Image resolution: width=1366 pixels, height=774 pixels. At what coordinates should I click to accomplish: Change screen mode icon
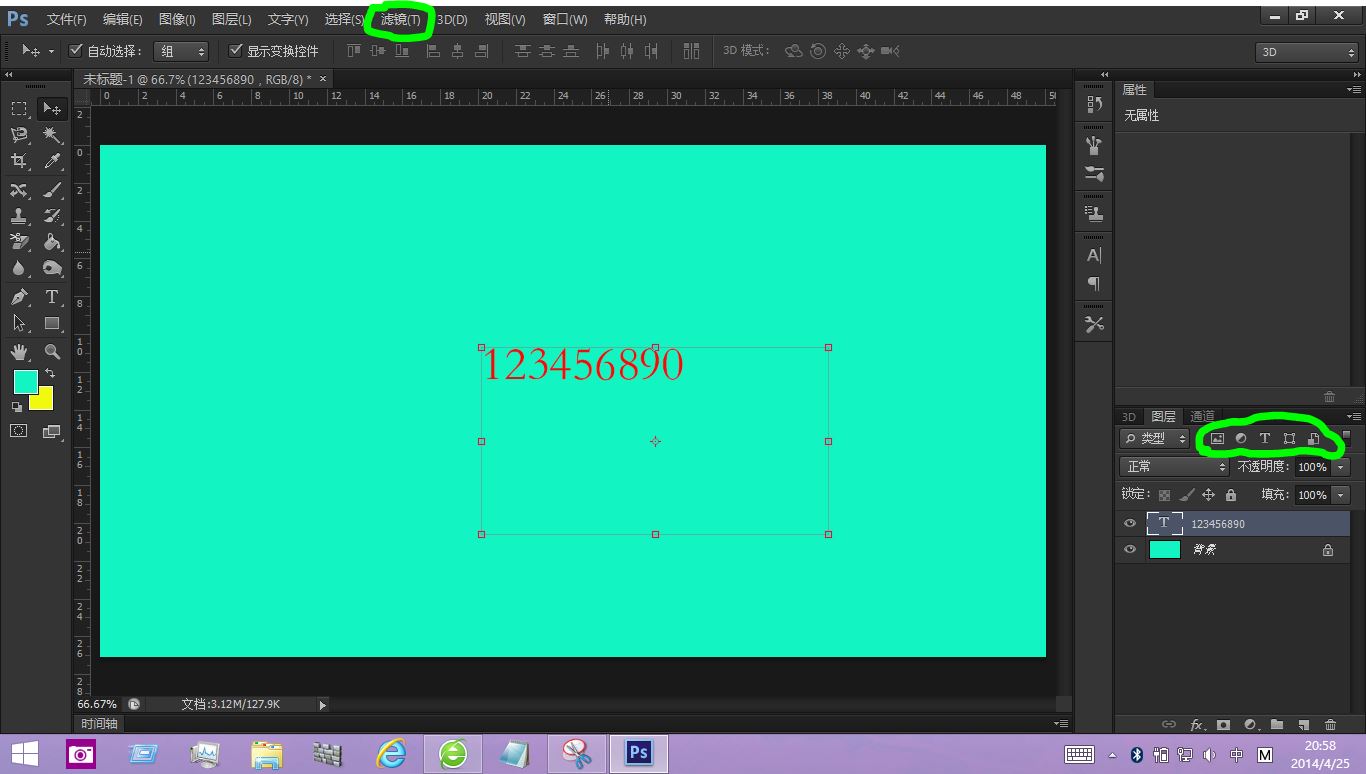click(x=52, y=431)
